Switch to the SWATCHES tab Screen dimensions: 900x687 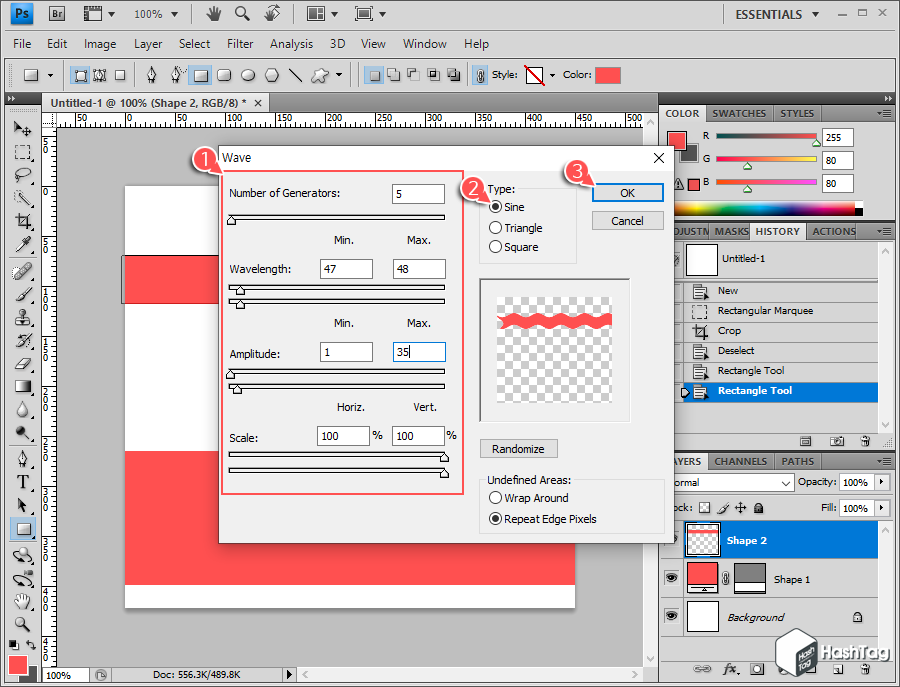click(739, 114)
